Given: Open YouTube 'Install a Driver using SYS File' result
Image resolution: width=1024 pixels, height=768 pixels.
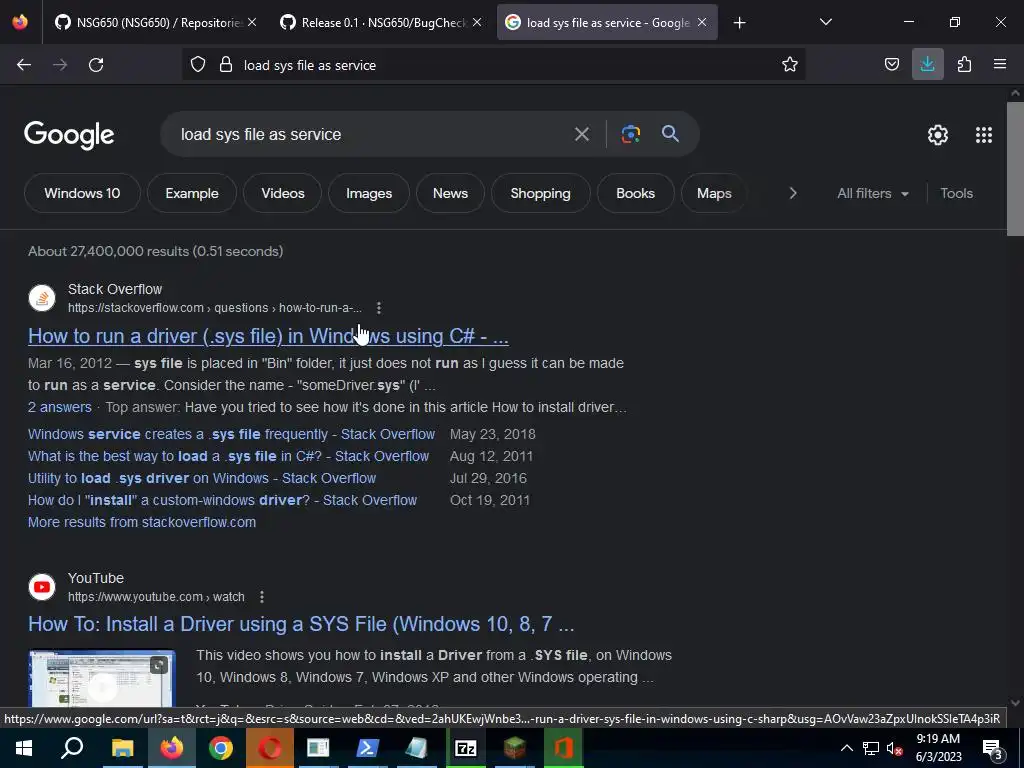Looking at the screenshot, I should (x=301, y=624).
